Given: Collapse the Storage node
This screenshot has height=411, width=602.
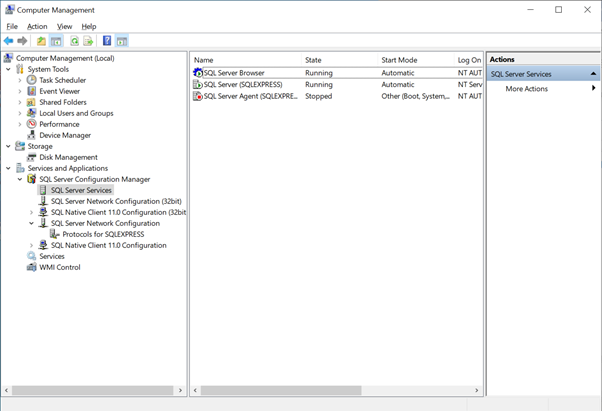Looking at the screenshot, I should click(x=8, y=146).
